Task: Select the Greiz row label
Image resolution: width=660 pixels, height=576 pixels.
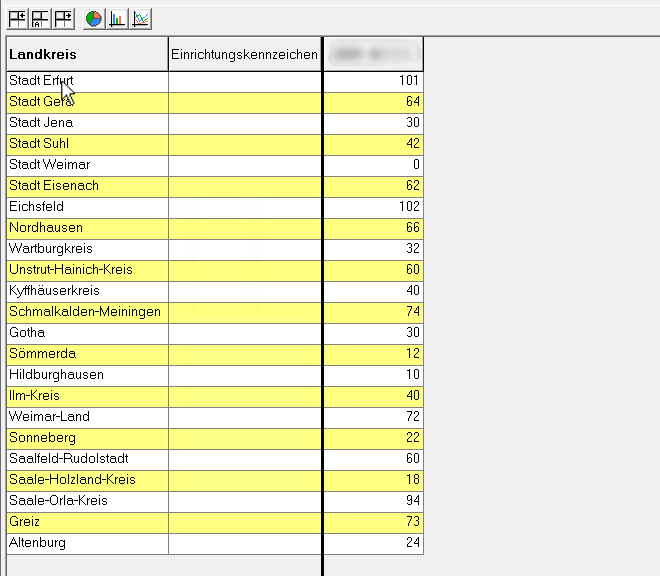Action: (27, 522)
